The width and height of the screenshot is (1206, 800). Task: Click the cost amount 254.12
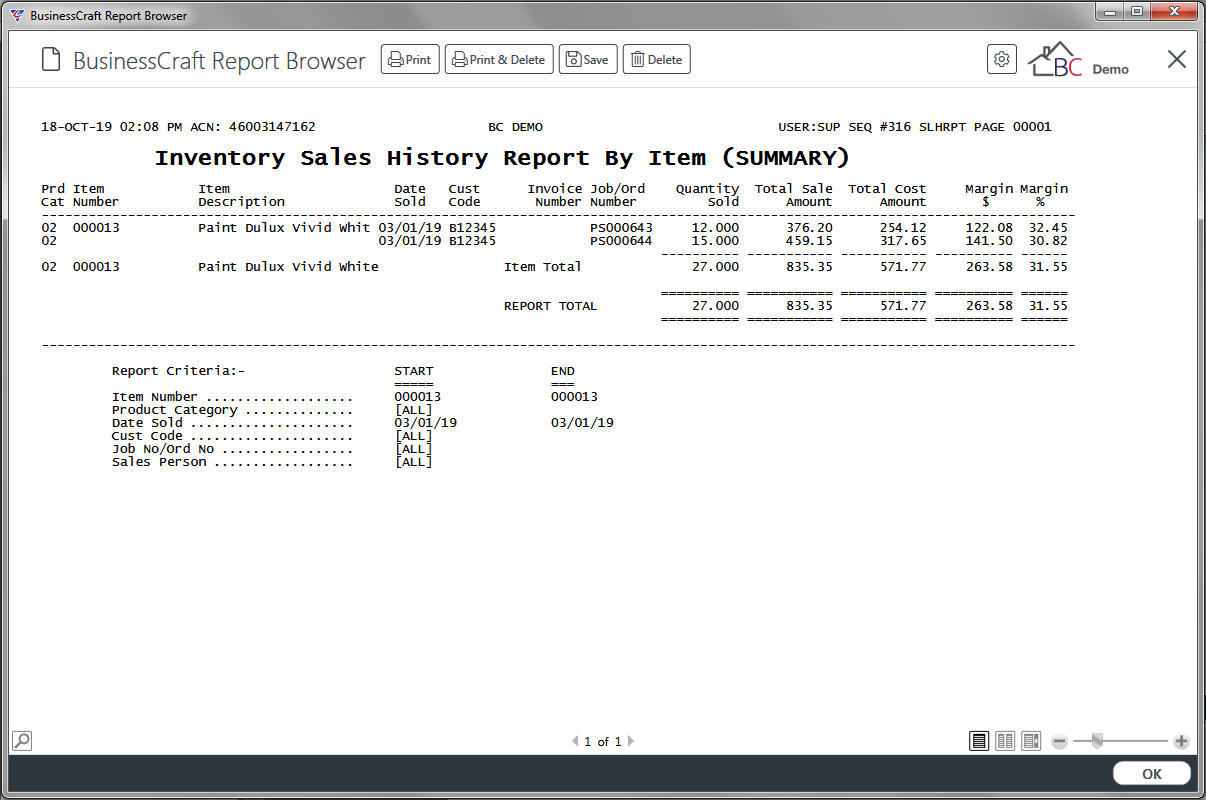[903, 228]
